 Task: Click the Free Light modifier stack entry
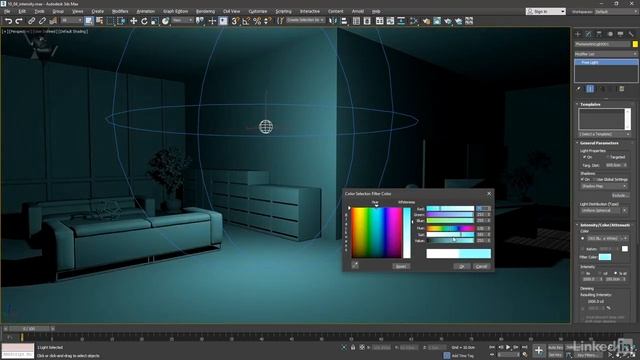[x=606, y=62]
